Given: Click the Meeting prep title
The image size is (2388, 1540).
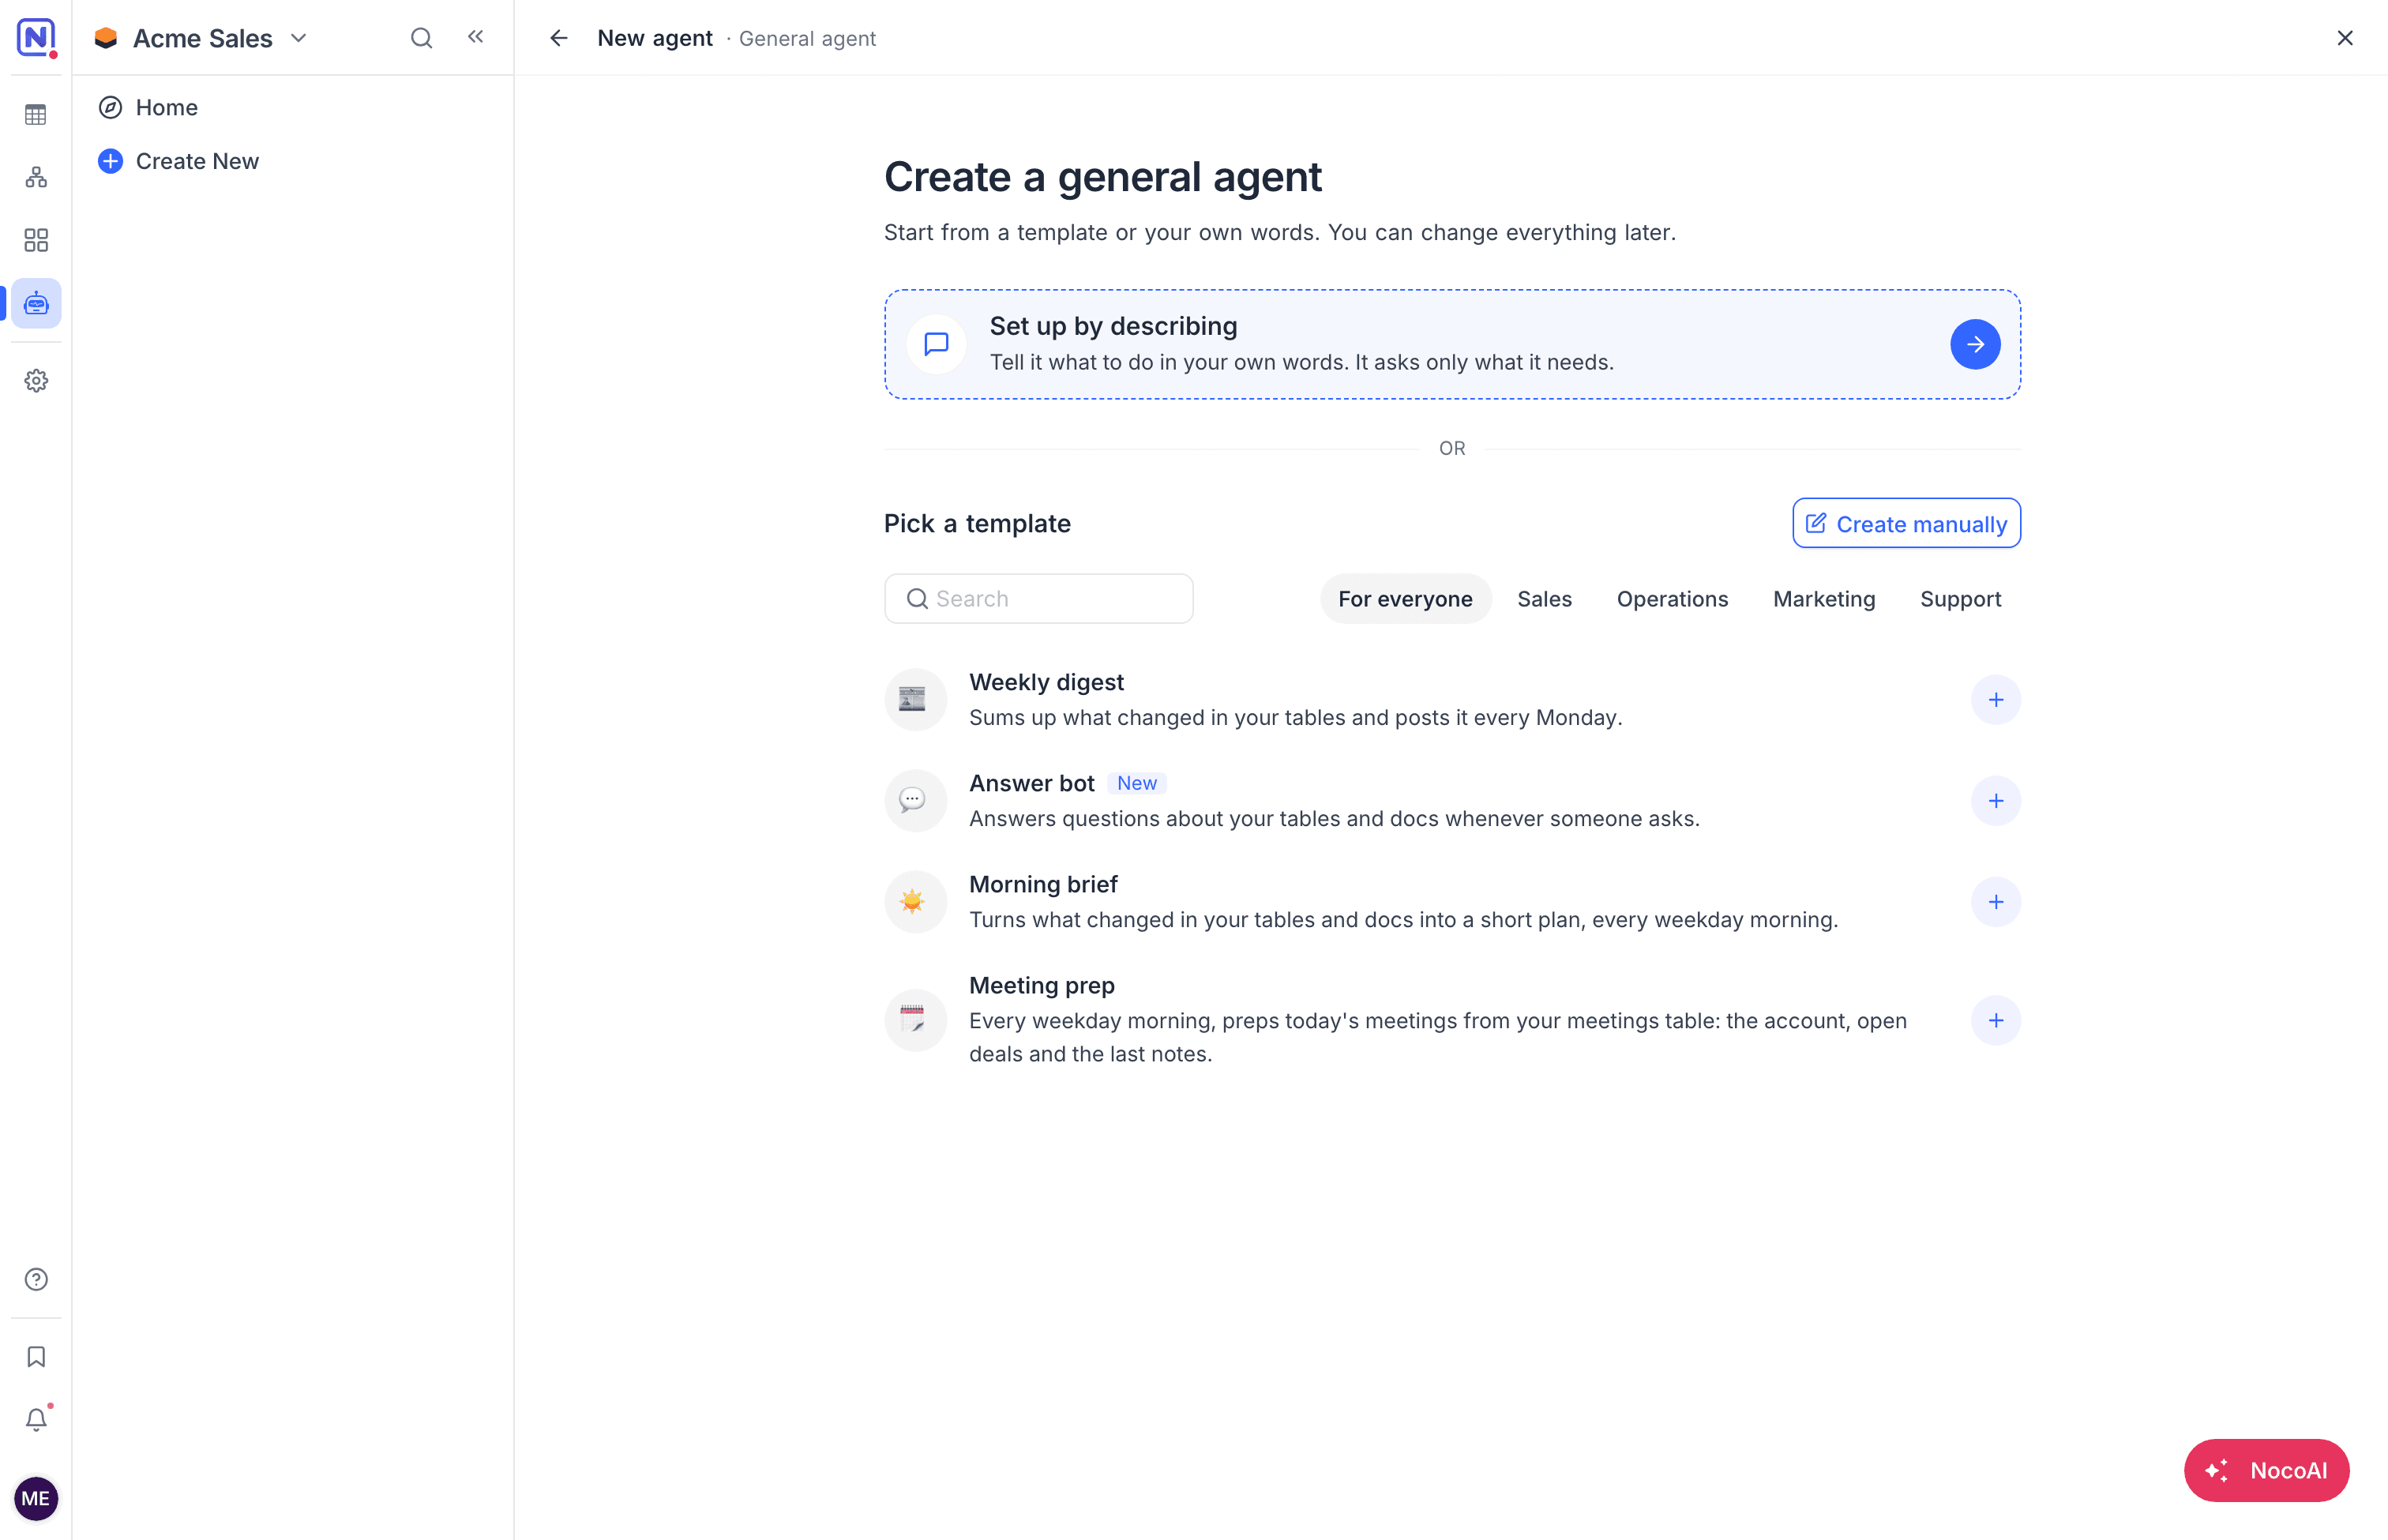Looking at the screenshot, I should (1041, 985).
